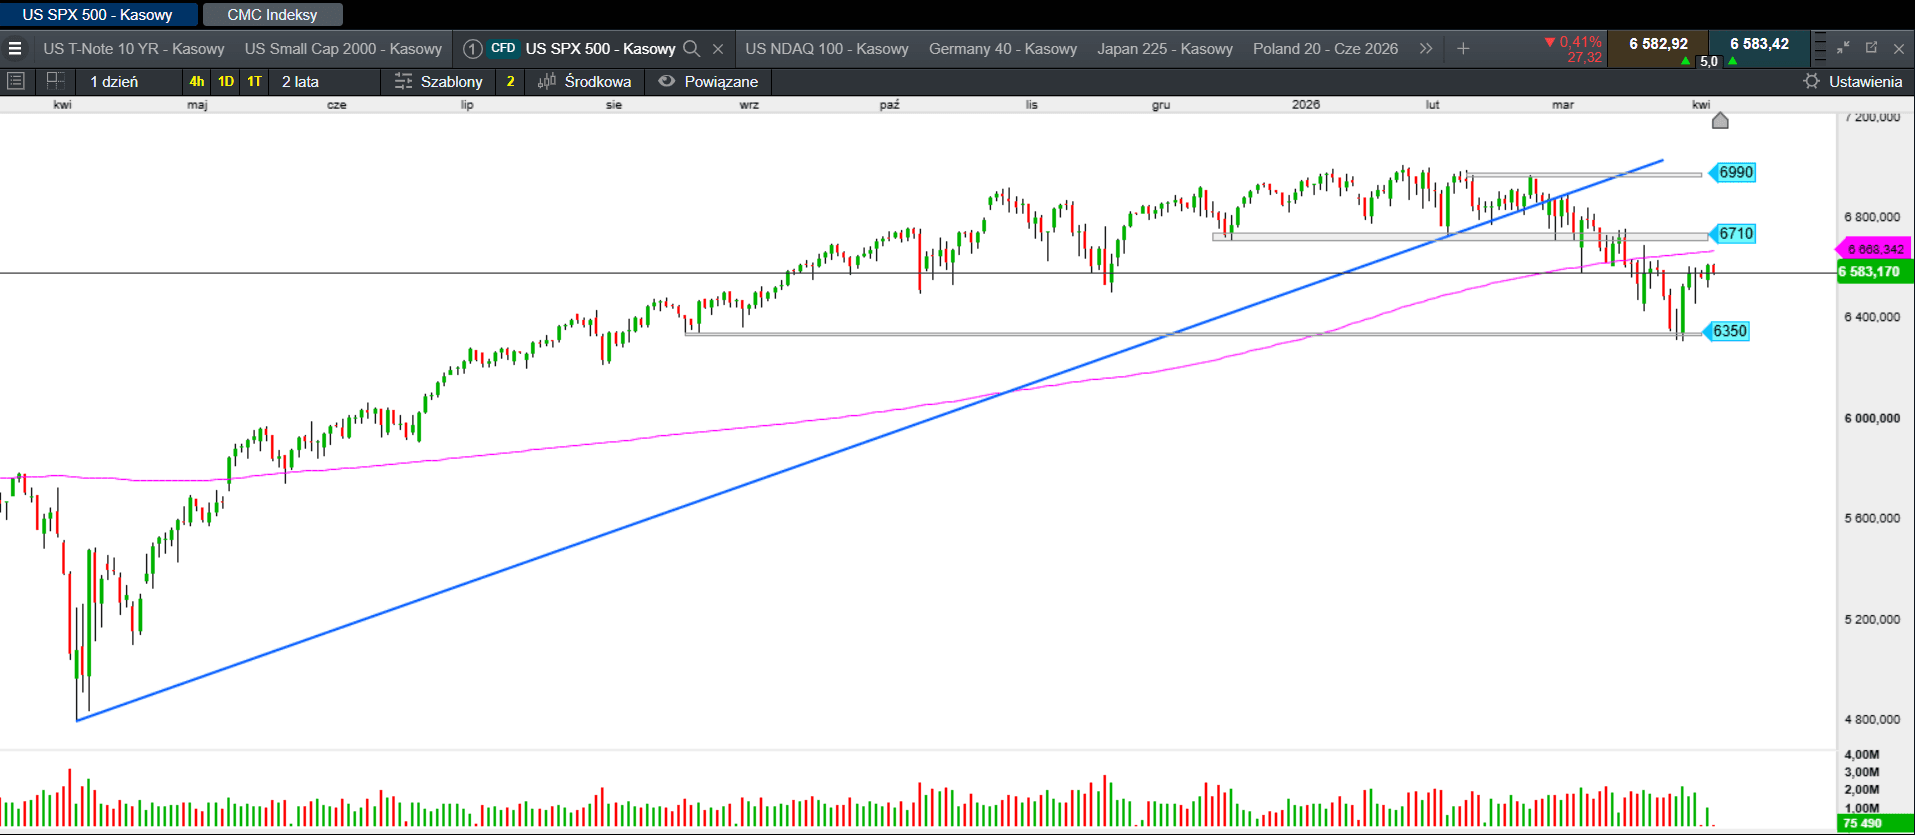Open the chart list panel icon
Viewport: 1915px width, 835px height.
click(x=16, y=81)
